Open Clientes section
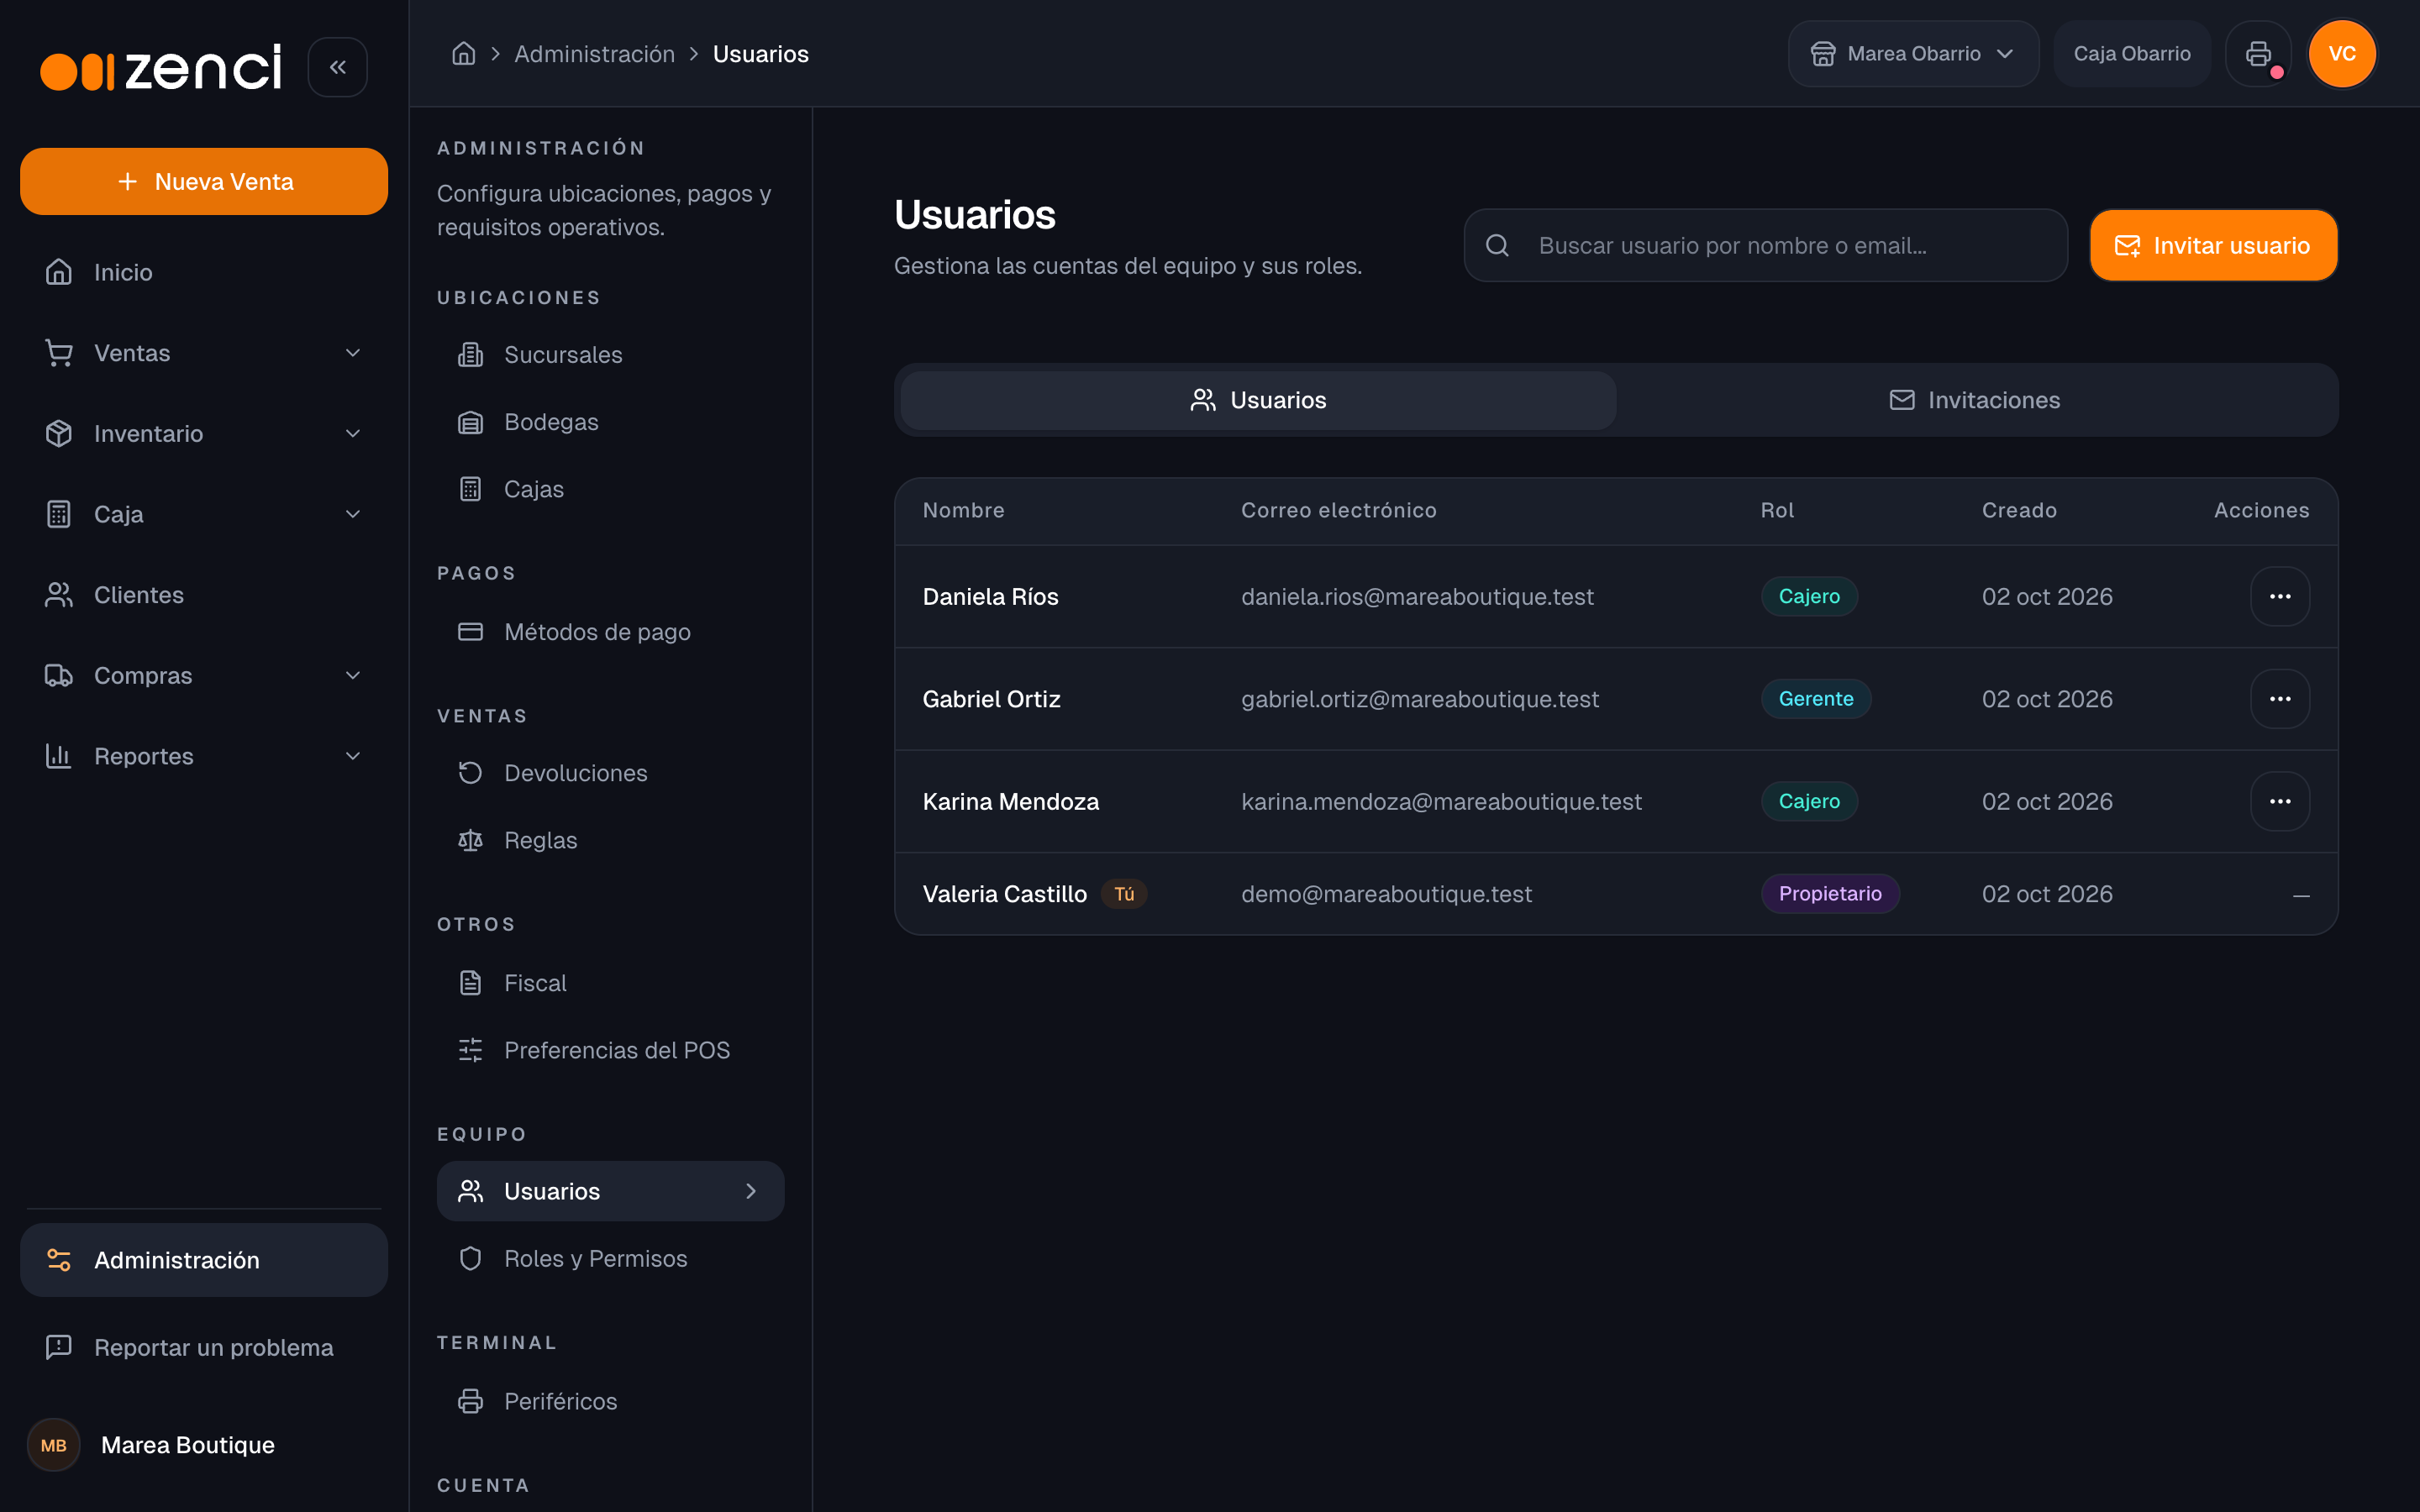2420x1512 pixels. [x=204, y=595]
